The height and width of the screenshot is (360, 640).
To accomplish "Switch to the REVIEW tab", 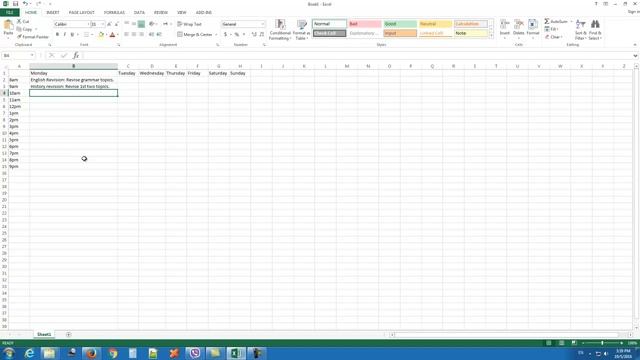I will 161,13.
